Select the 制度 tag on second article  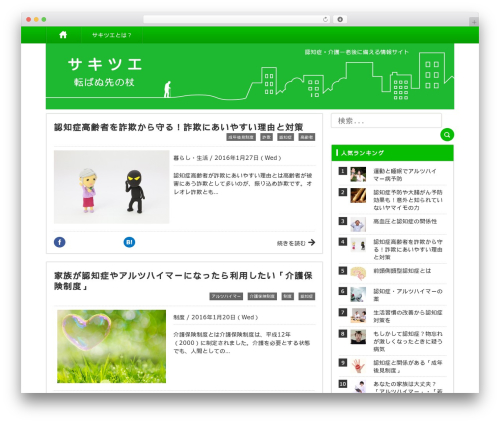click(288, 296)
